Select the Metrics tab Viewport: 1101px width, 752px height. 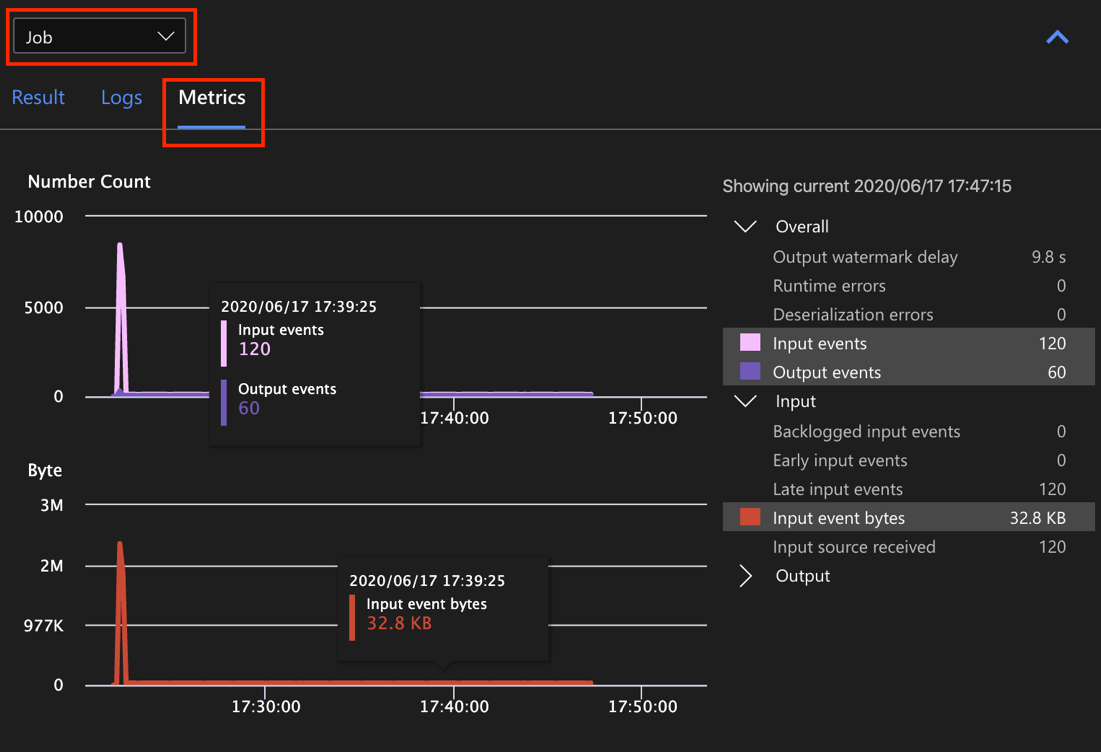click(213, 97)
